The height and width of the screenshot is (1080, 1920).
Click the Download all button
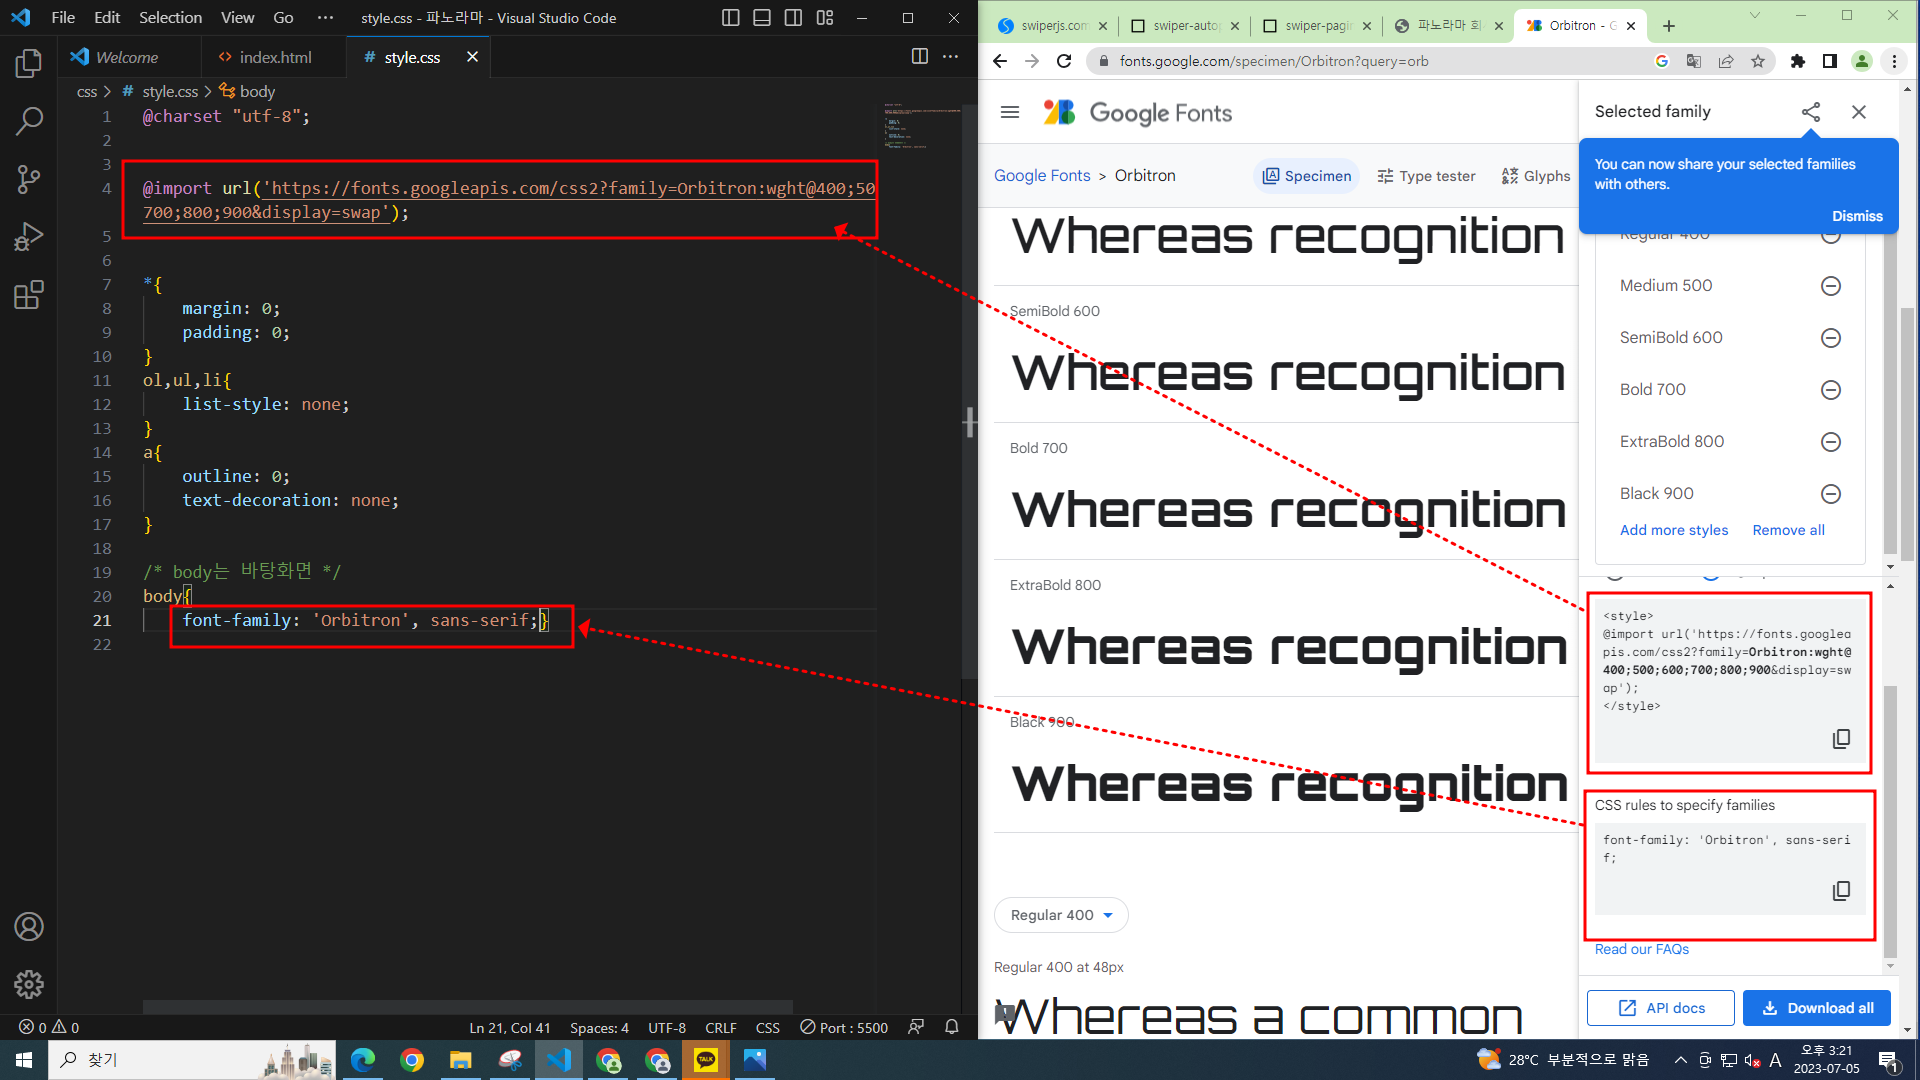coord(1816,1008)
